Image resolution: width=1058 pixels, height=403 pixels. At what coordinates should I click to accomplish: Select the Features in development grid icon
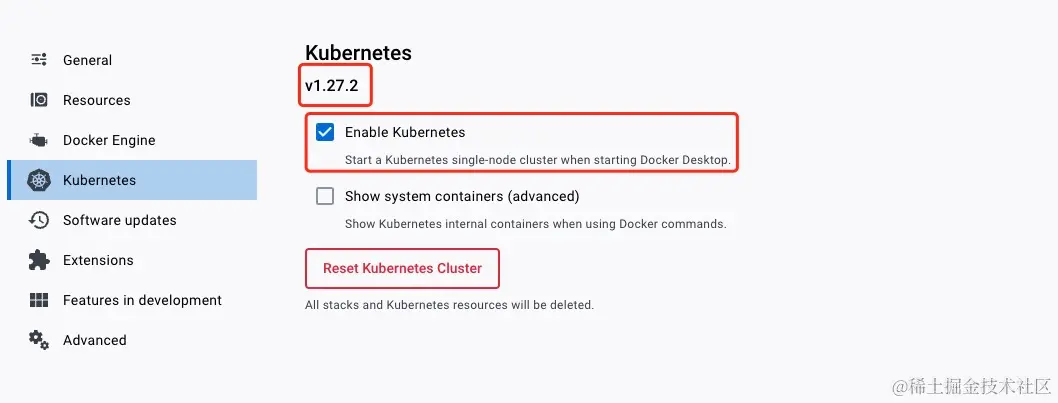pyautogui.click(x=39, y=300)
